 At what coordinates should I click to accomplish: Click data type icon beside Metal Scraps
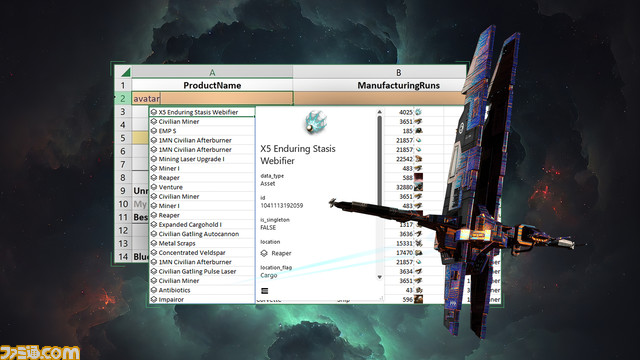point(154,243)
